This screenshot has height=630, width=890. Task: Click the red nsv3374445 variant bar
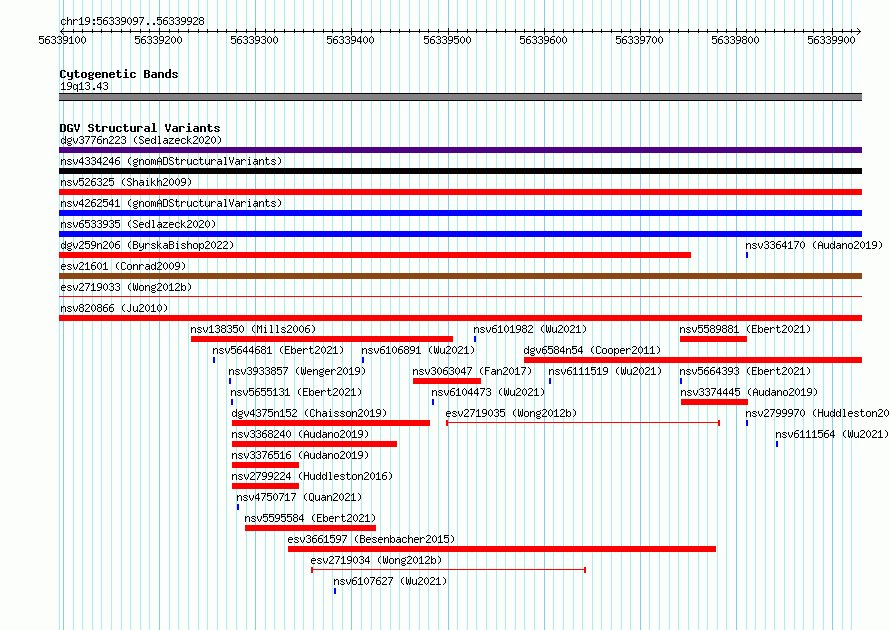coord(714,402)
